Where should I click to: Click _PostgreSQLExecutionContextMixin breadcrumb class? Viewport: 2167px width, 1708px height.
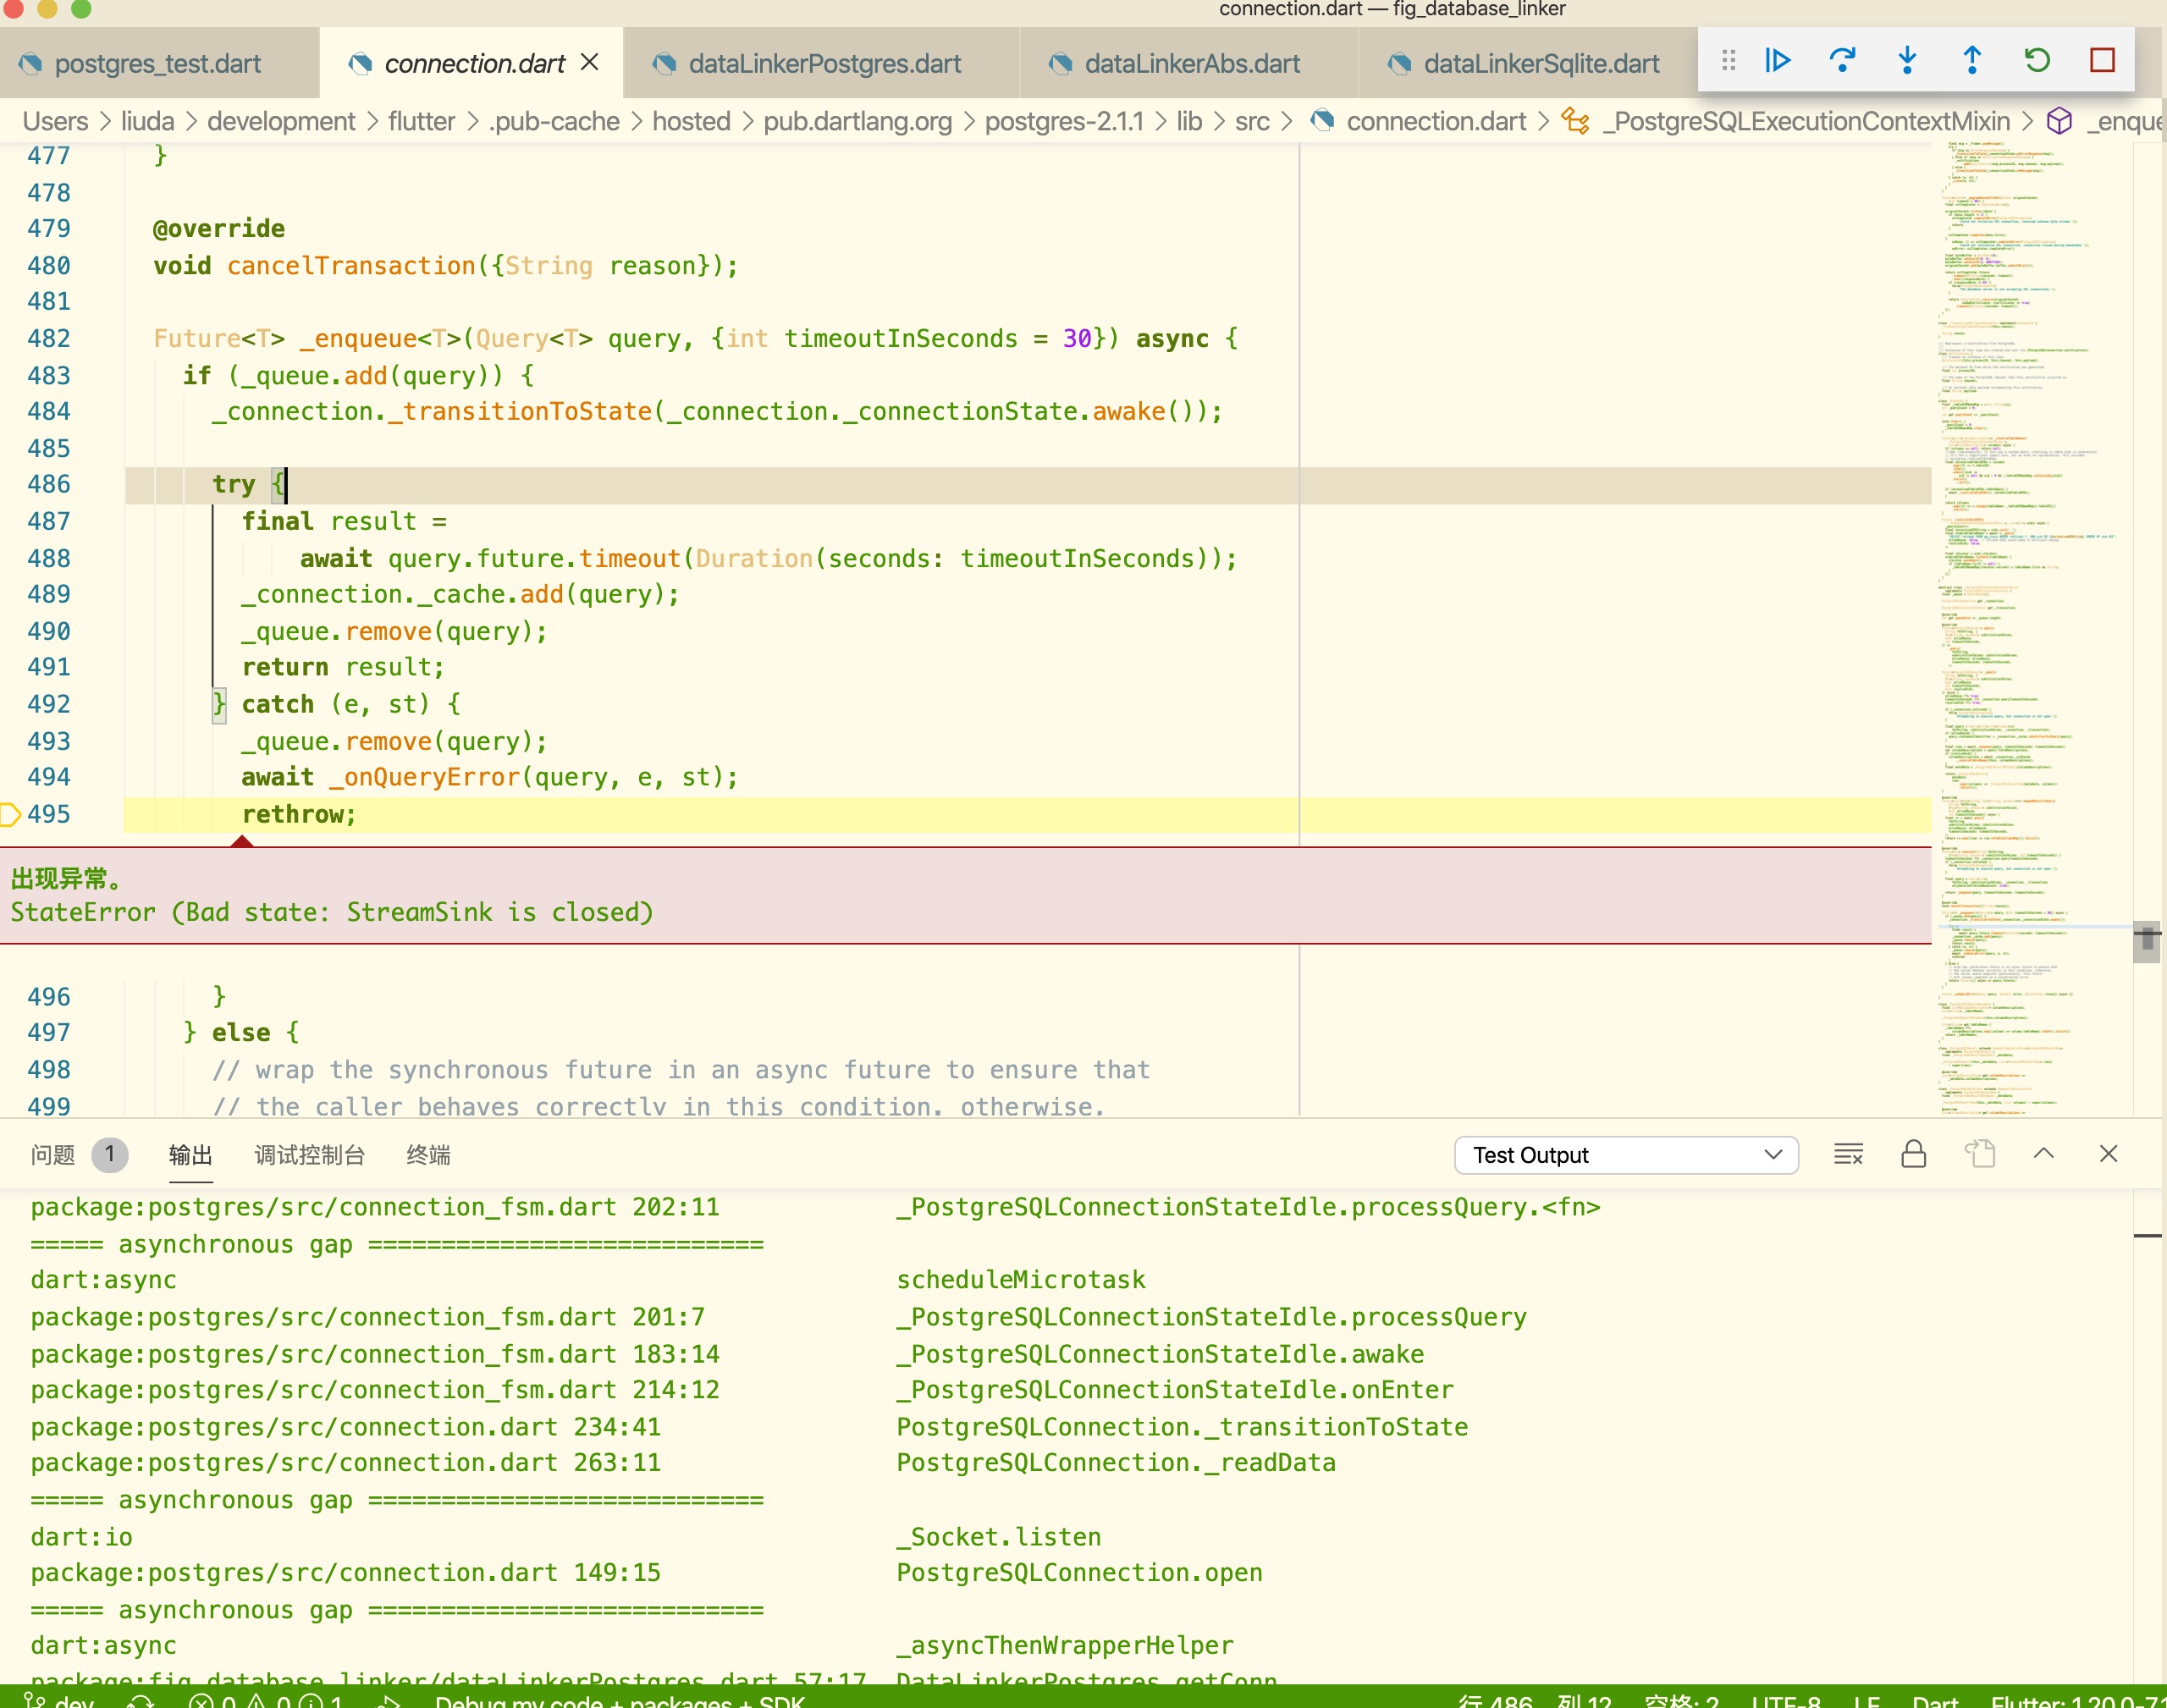(1807, 121)
